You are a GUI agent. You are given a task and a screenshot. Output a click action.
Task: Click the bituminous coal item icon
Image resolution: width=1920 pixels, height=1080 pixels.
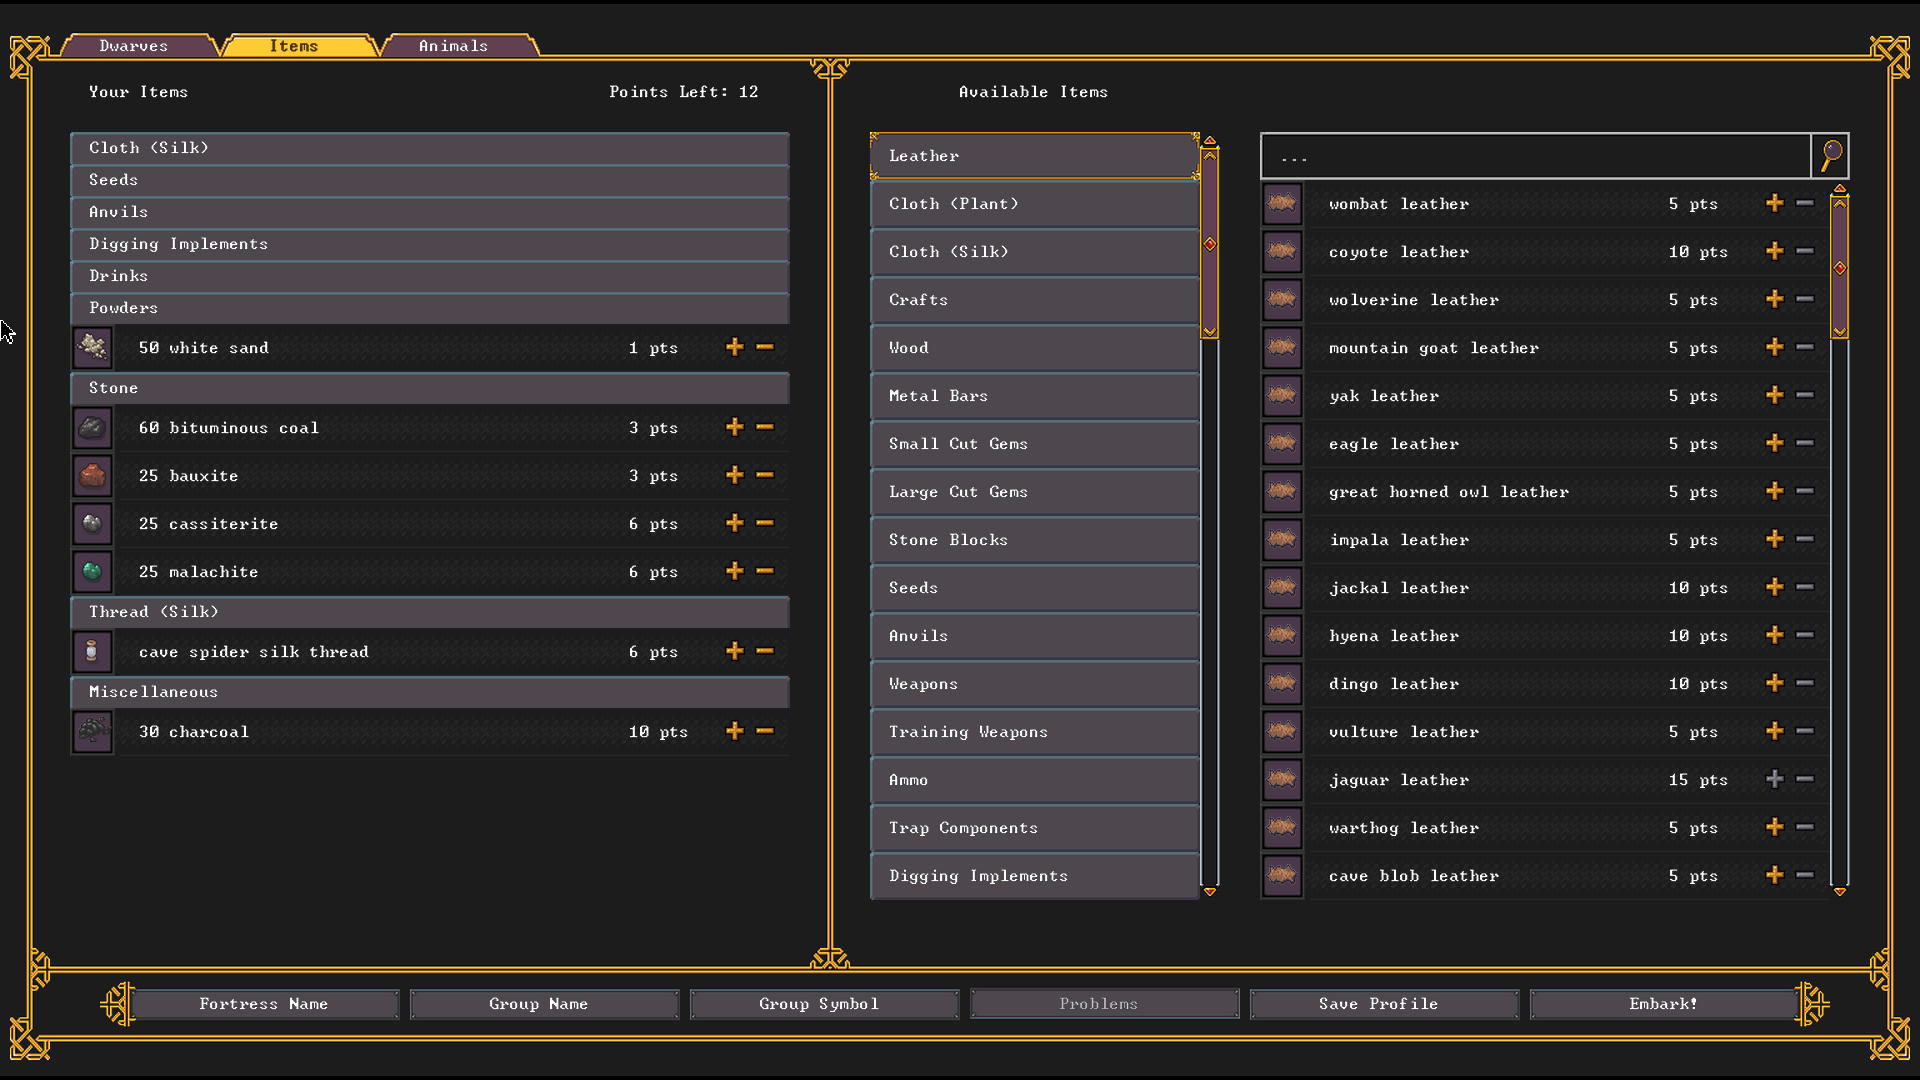[x=92, y=426]
